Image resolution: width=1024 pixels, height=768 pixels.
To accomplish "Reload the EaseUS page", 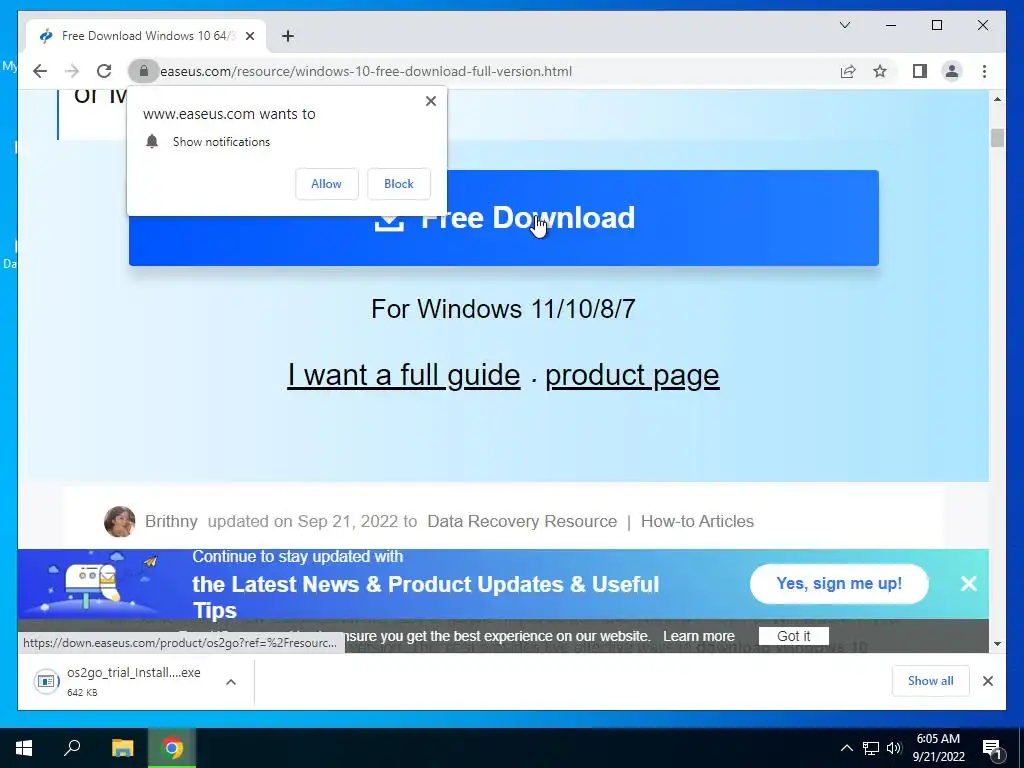I will [x=104, y=71].
